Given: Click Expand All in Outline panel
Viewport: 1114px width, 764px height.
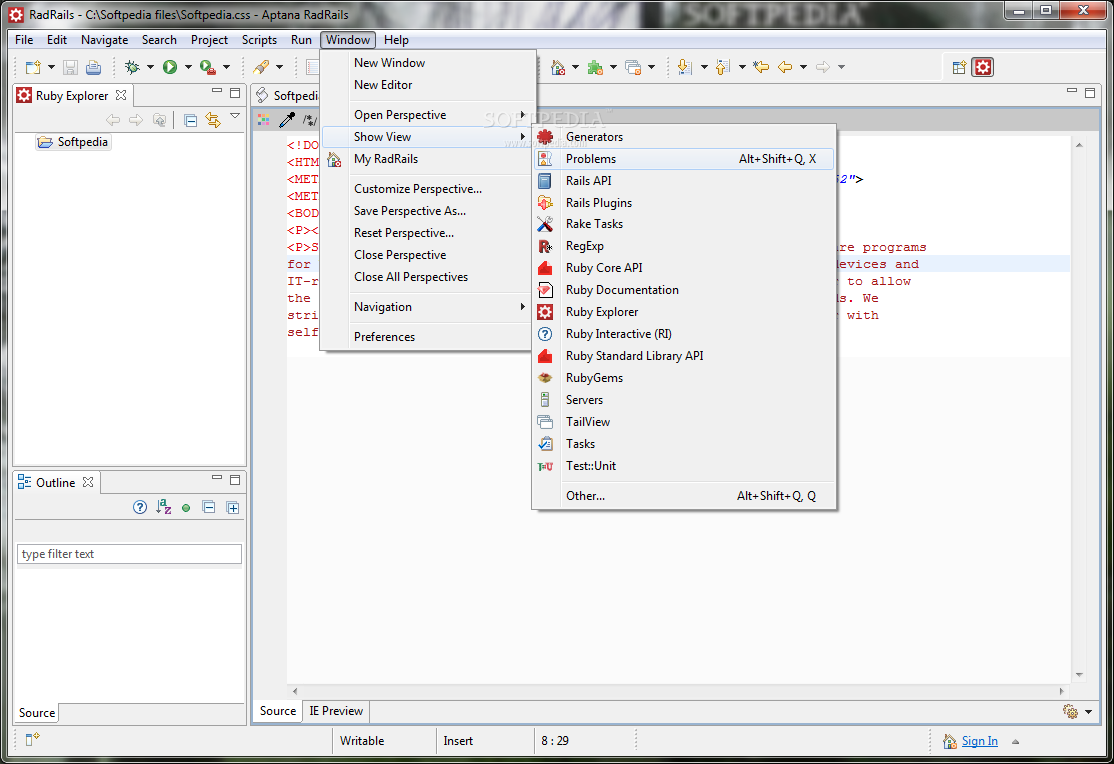Looking at the screenshot, I should click(x=232, y=507).
